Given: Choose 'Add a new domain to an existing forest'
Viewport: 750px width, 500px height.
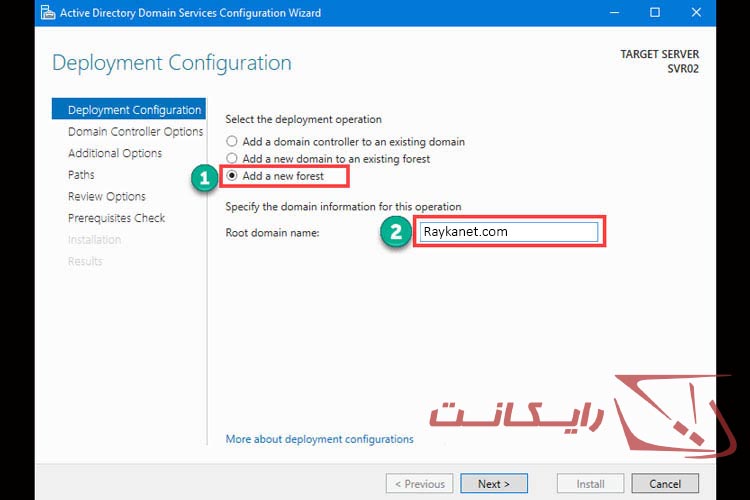Looking at the screenshot, I should (x=232, y=159).
